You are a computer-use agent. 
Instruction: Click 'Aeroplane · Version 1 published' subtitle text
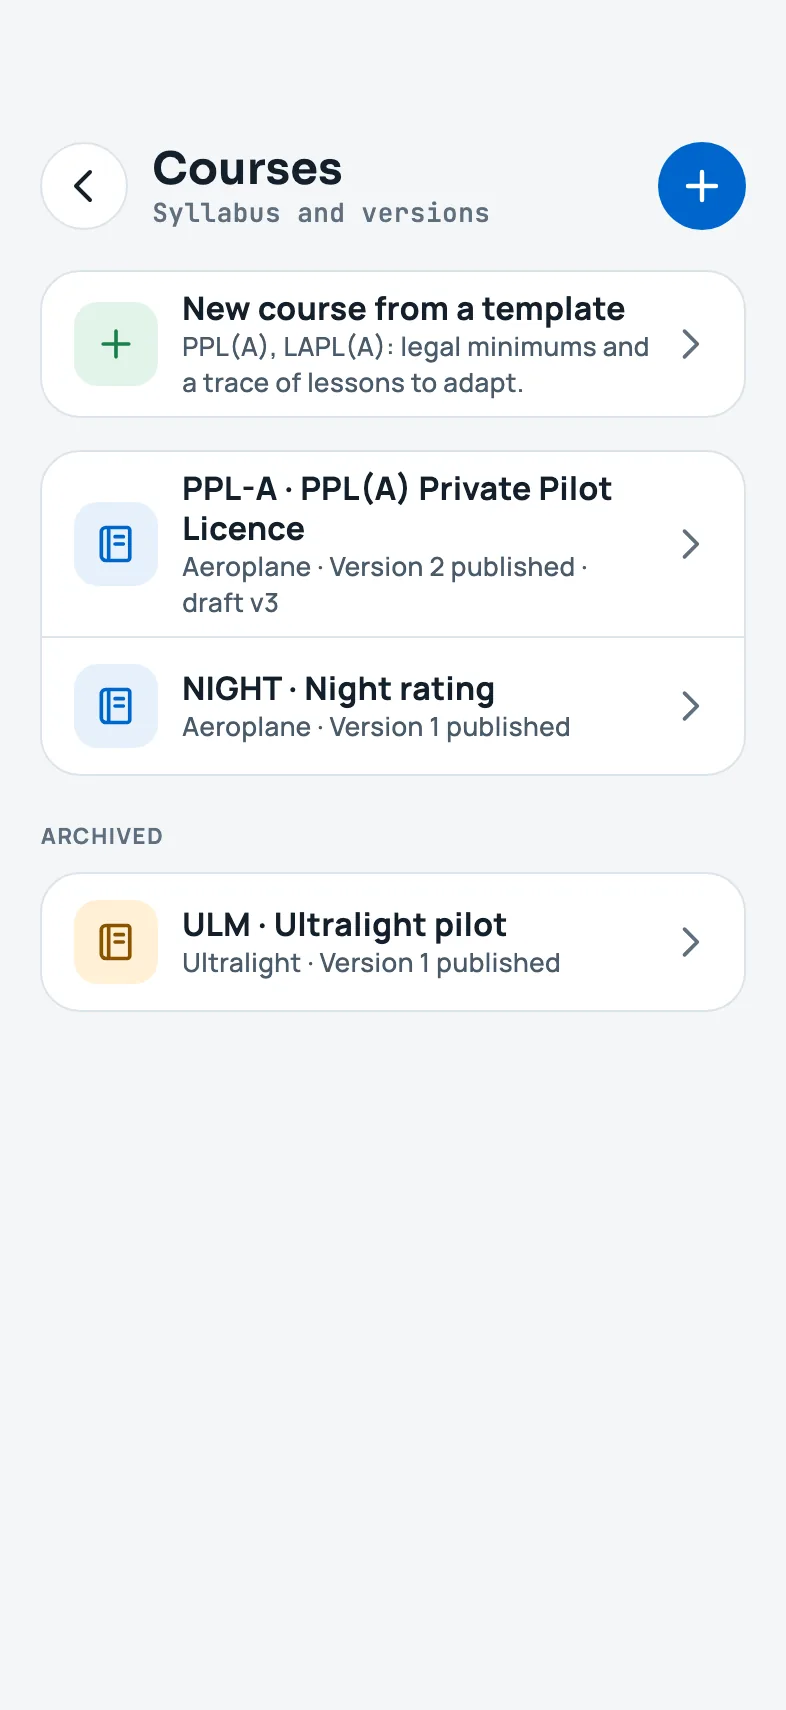tap(376, 727)
